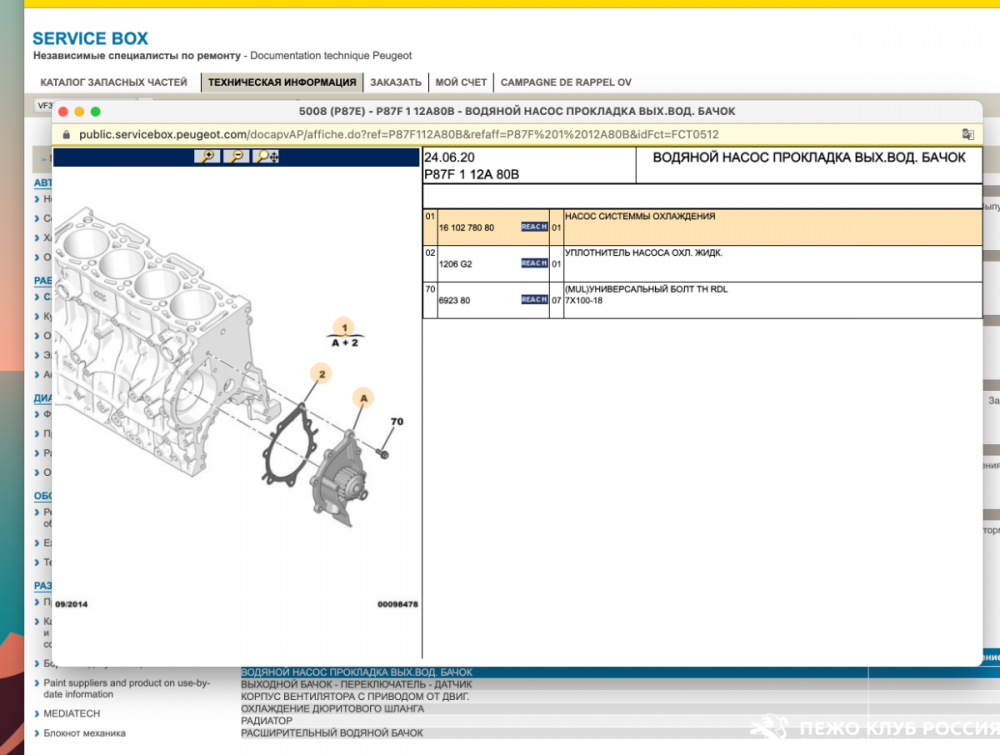
Task: Open the КАТАЛОГ ЗАПАСНЫХ ЧАСТЕЙ tab
Action: tap(113, 82)
